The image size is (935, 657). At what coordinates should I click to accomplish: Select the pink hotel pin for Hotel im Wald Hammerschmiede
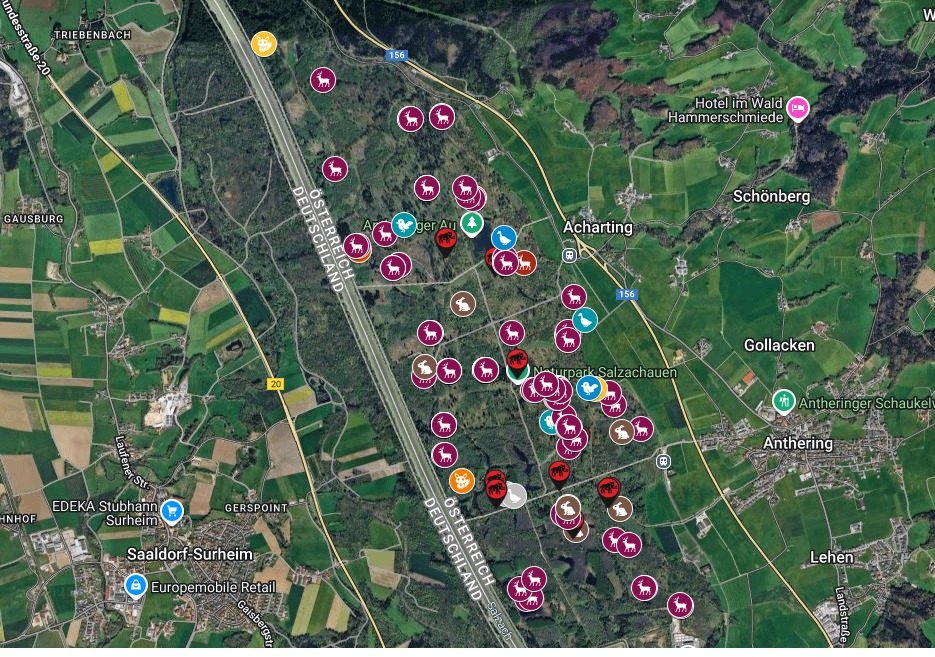click(x=798, y=109)
